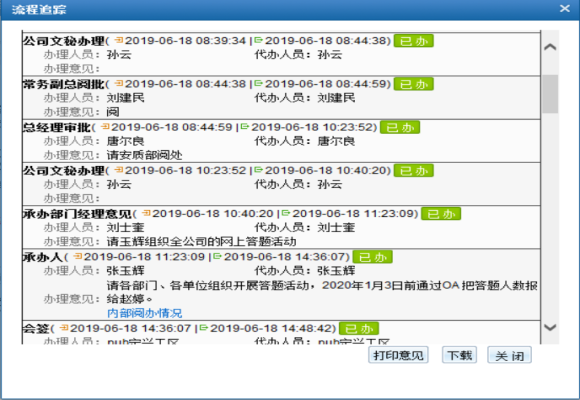Click the 打印意见 button
This screenshot has width=580, height=400.
(x=398, y=355)
